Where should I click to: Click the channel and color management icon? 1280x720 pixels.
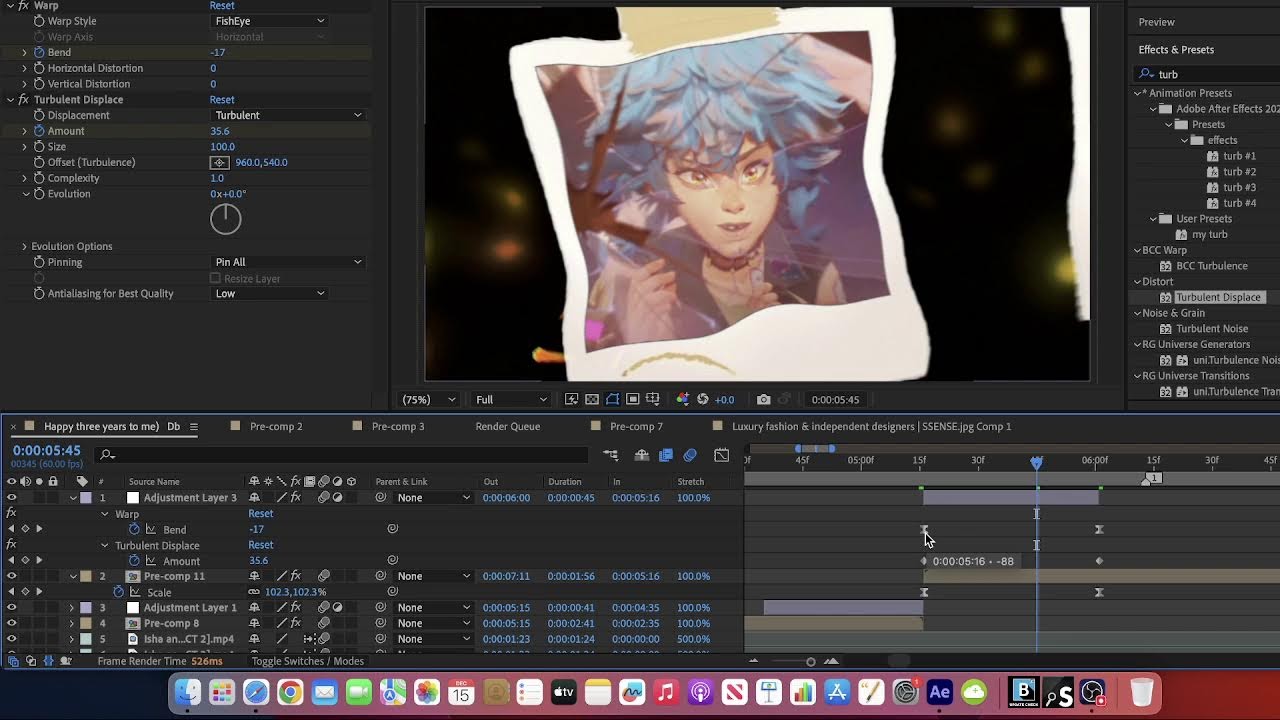tap(682, 399)
